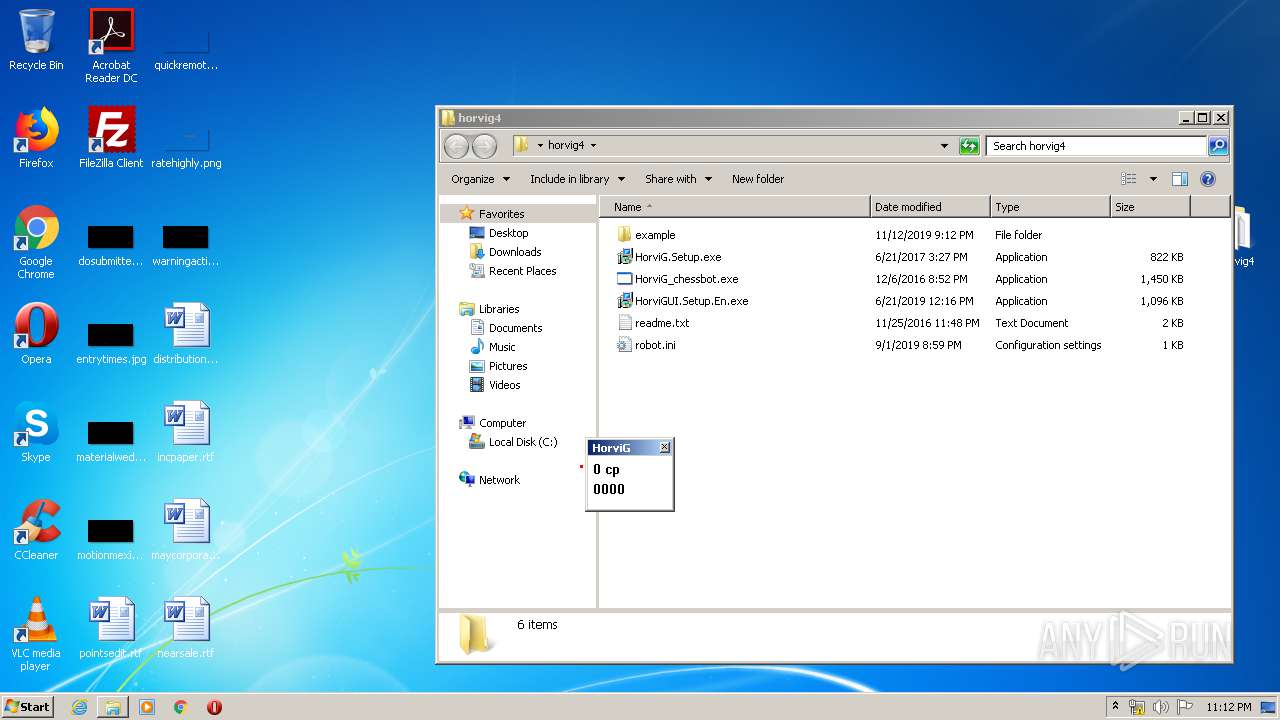Click Opera icon in taskbar
The width and height of the screenshot is (1280, 720).
pyautogui.click(x=214, y=707)
